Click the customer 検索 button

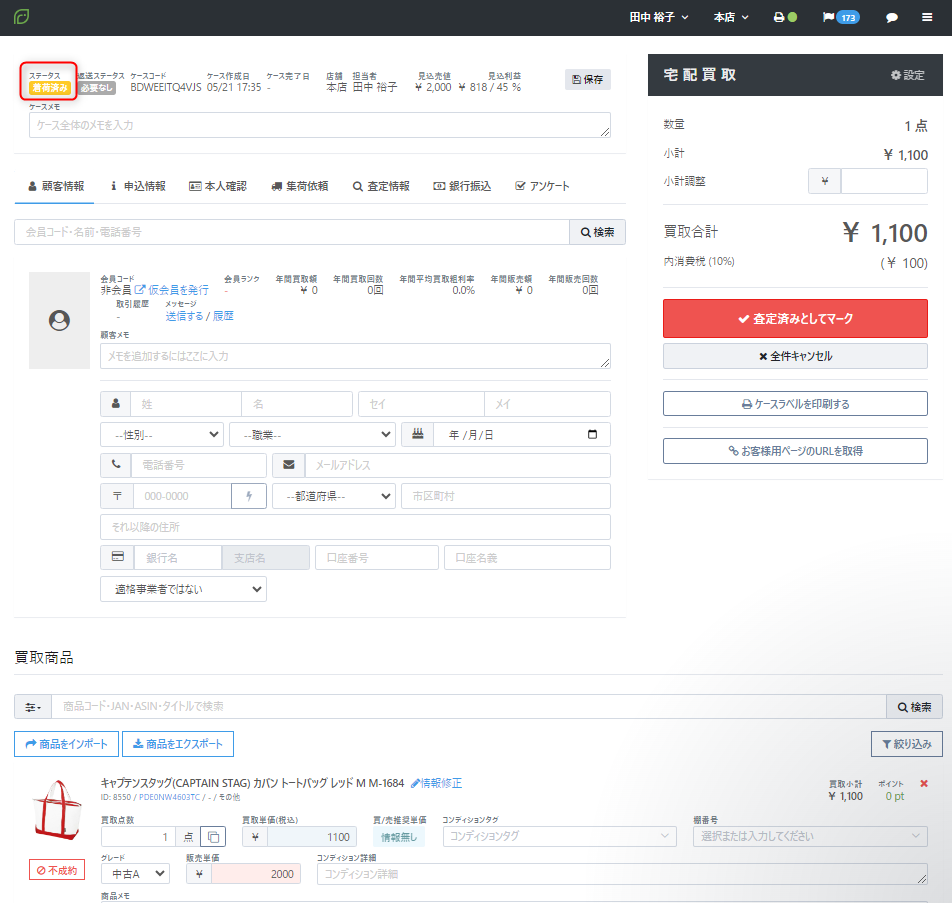click(x=597, y=232)
